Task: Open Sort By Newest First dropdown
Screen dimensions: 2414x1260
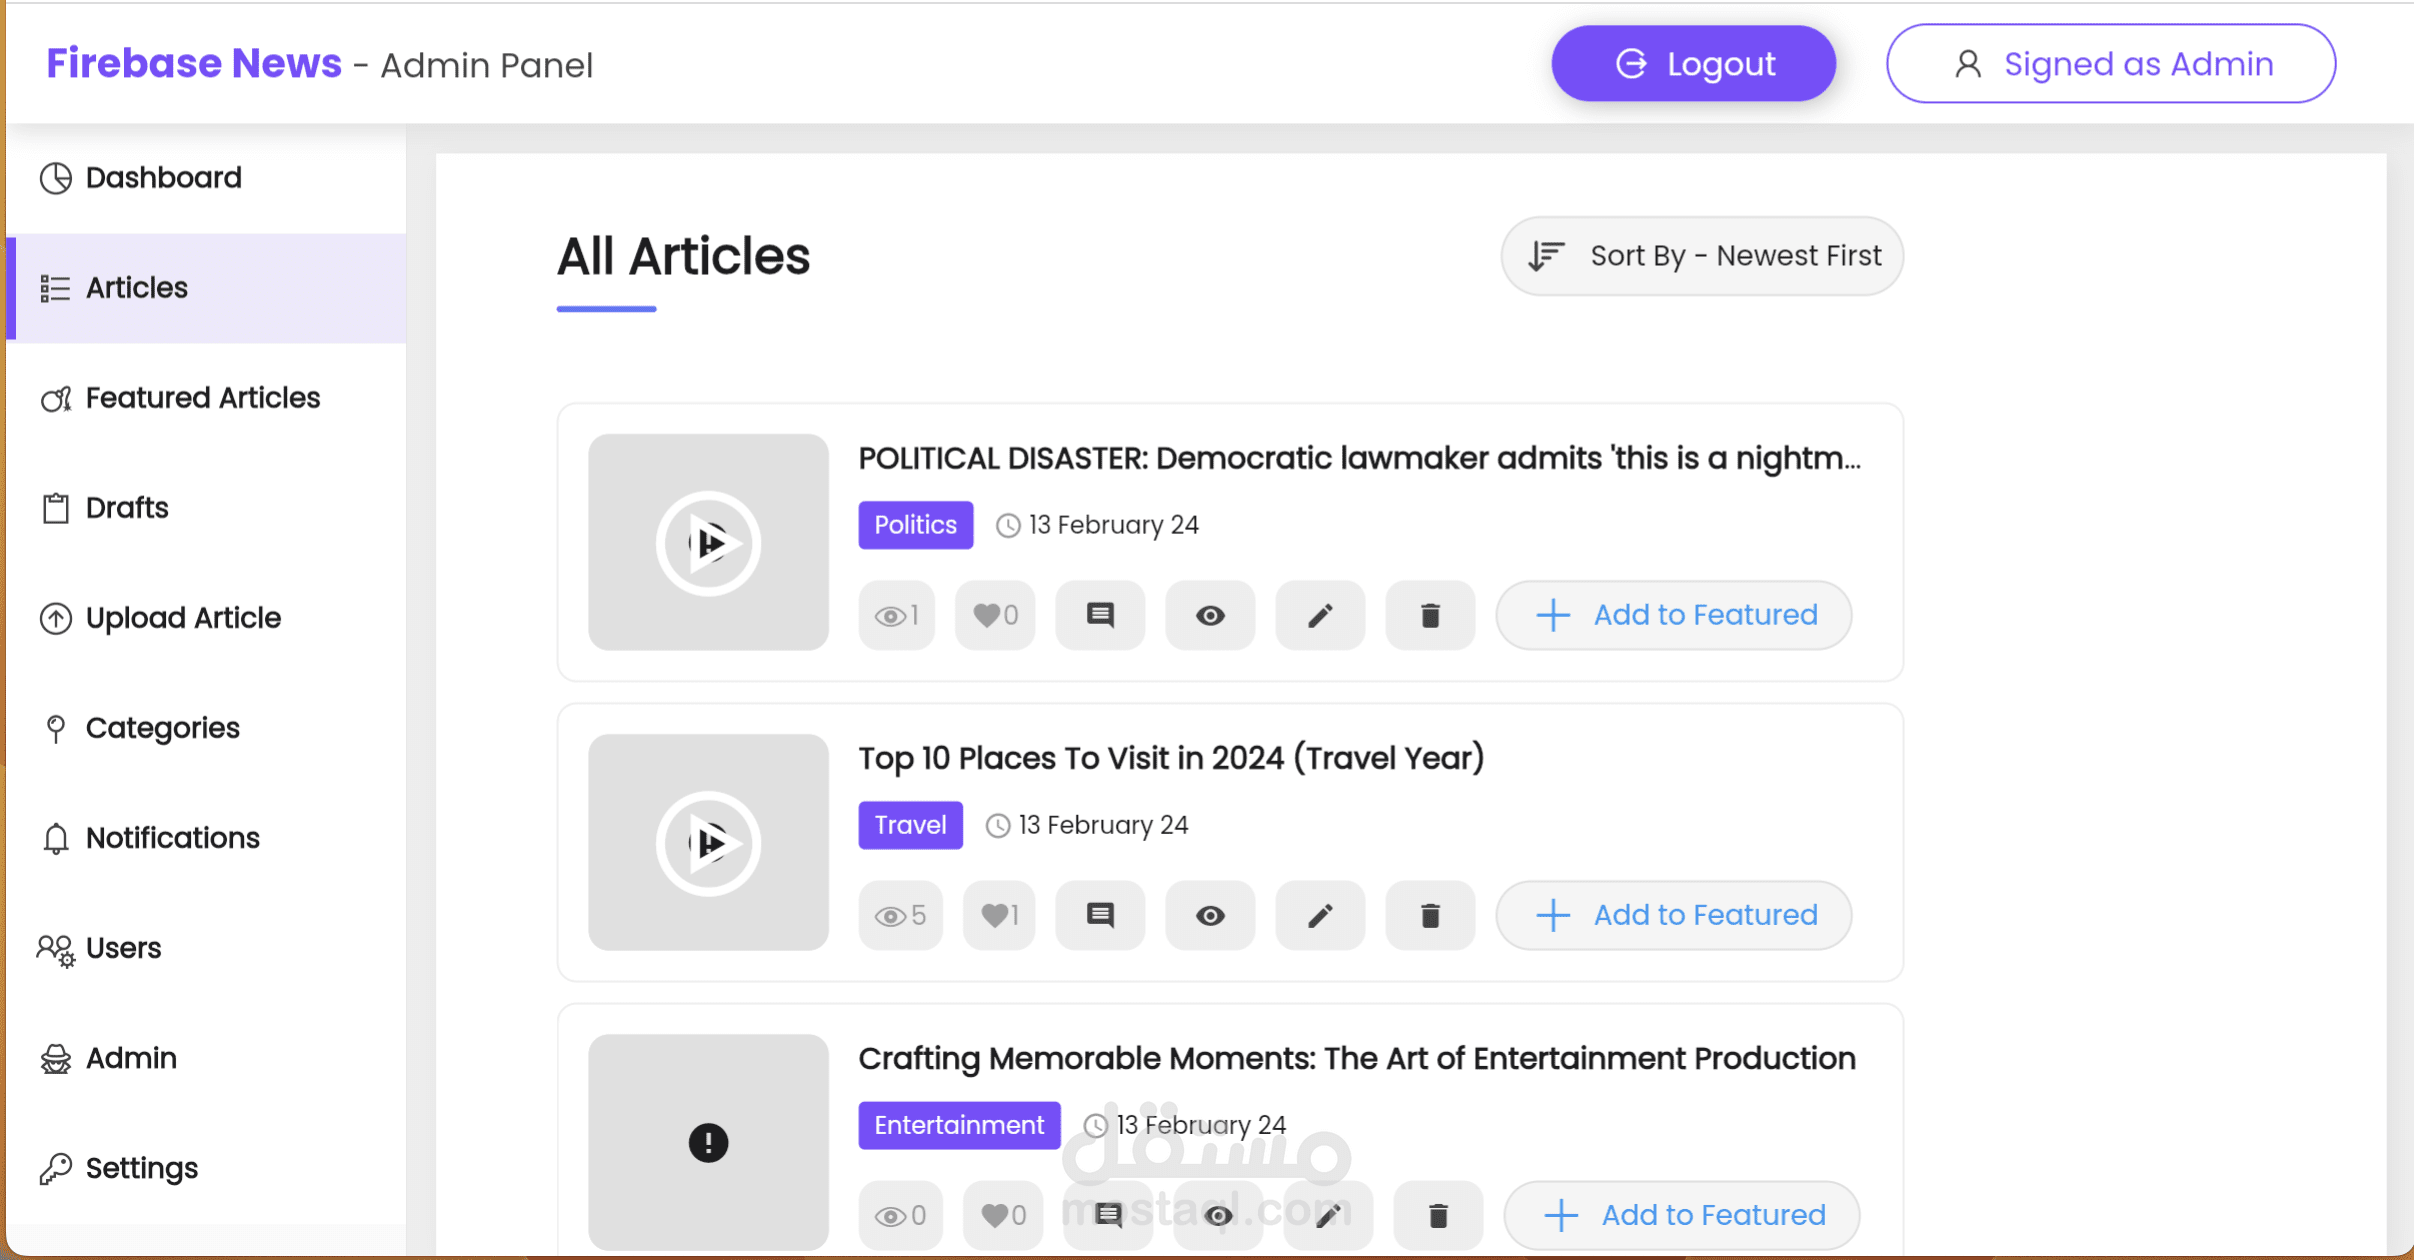Action: [x=1702, y=256]
